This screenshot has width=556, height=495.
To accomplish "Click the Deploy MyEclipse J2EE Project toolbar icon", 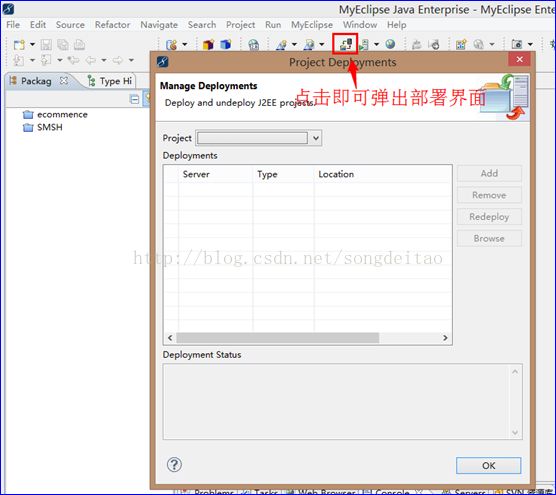I will tap(345, 44).
